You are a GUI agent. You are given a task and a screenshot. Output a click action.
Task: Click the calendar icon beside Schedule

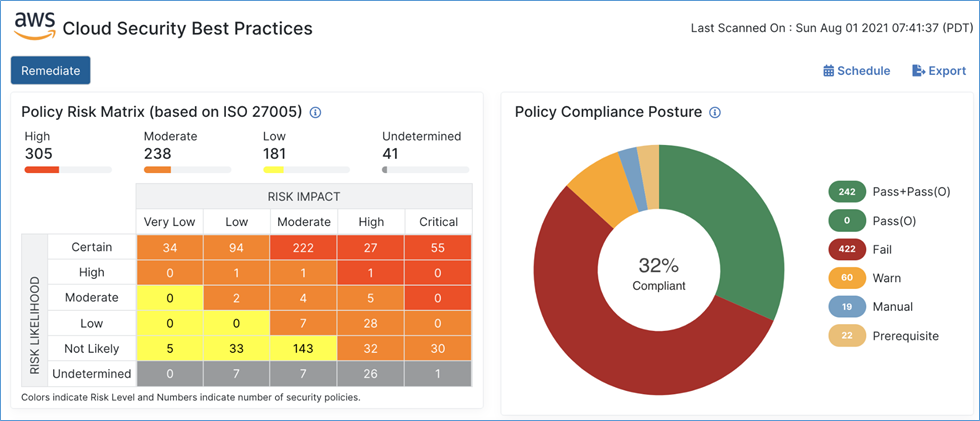pos(829,71)
